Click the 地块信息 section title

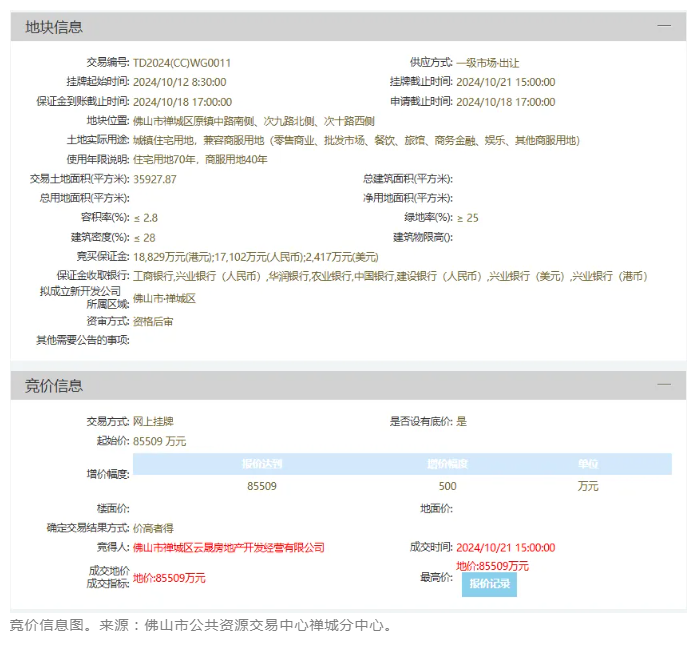[x=54, y=27]
